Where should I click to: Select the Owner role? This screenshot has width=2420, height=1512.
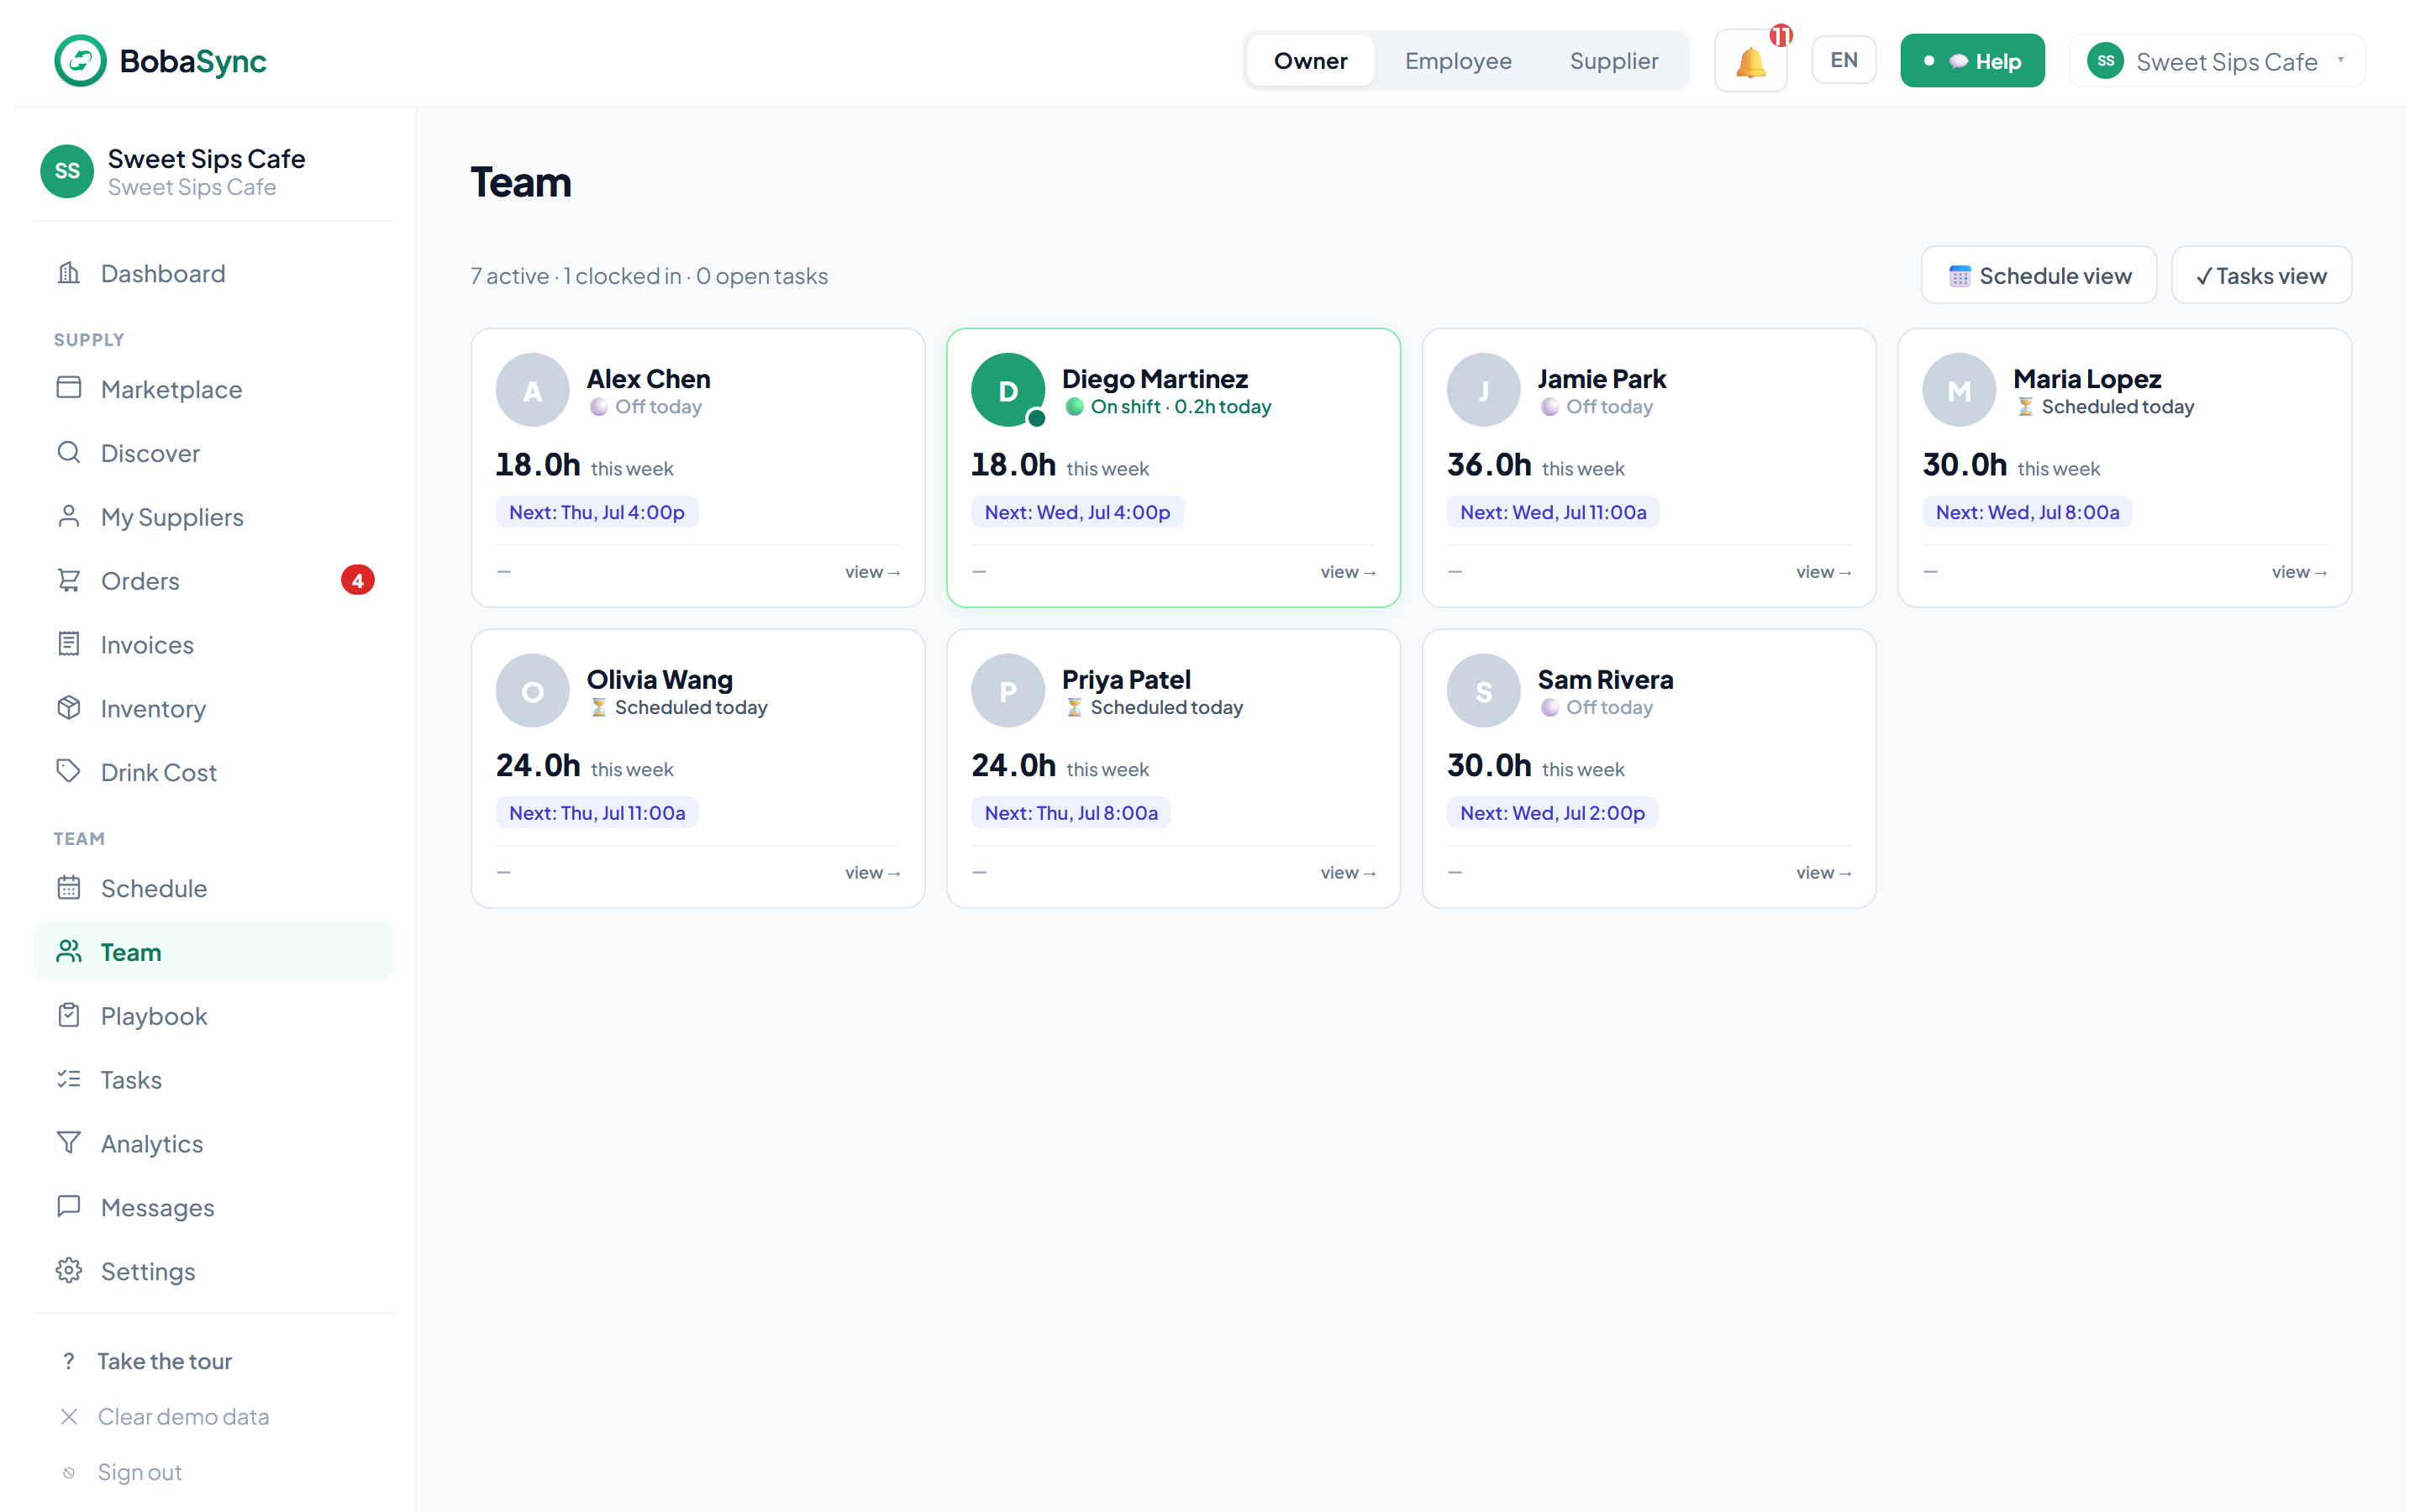pyautogui.click(x=1310, y=61)
